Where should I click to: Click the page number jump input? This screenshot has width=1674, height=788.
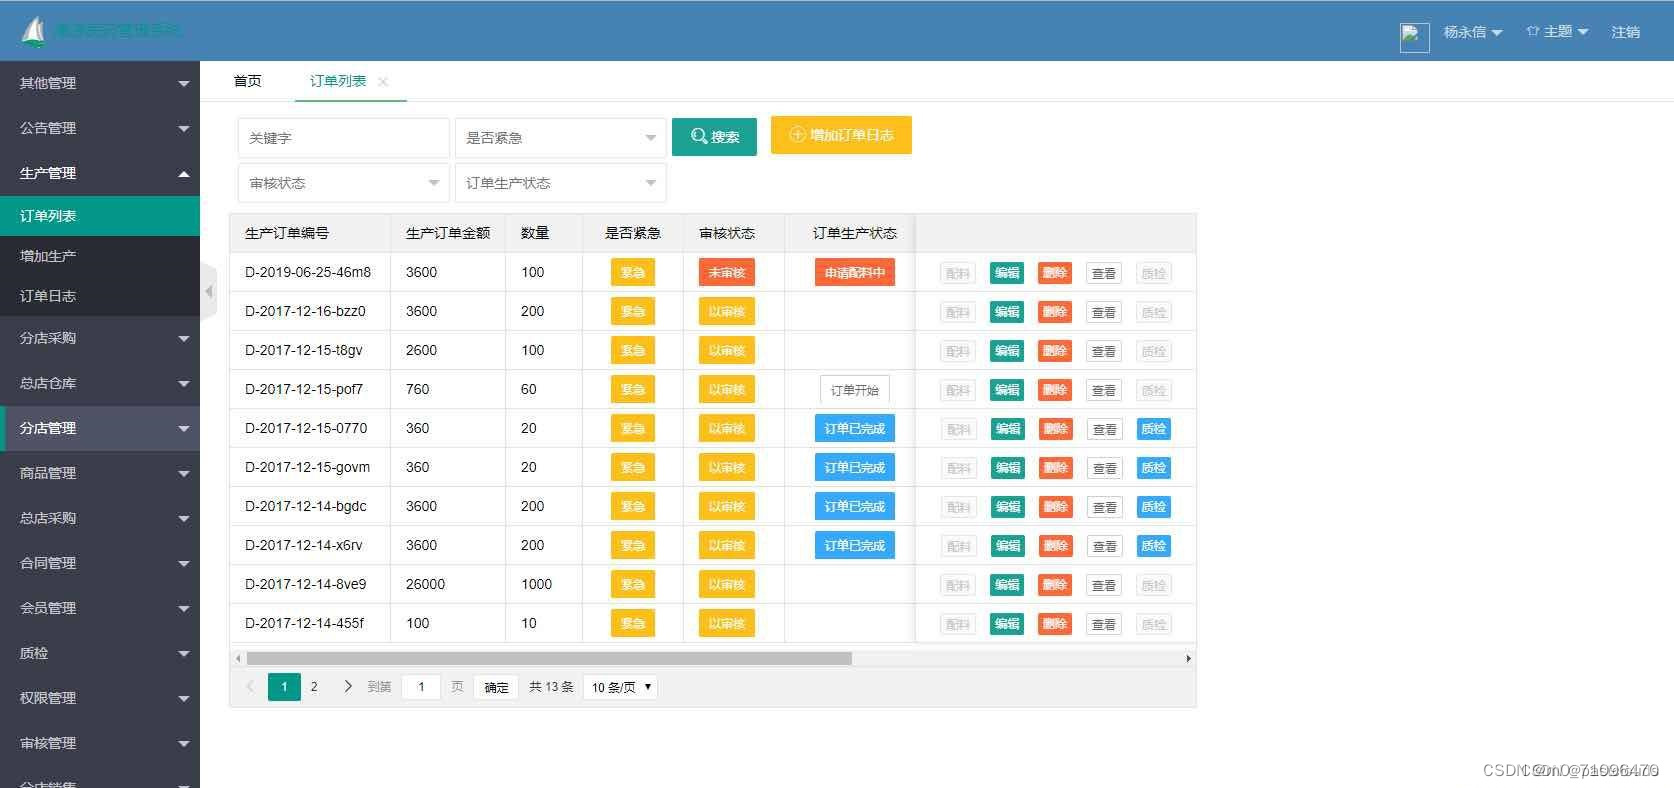point(421,687)
